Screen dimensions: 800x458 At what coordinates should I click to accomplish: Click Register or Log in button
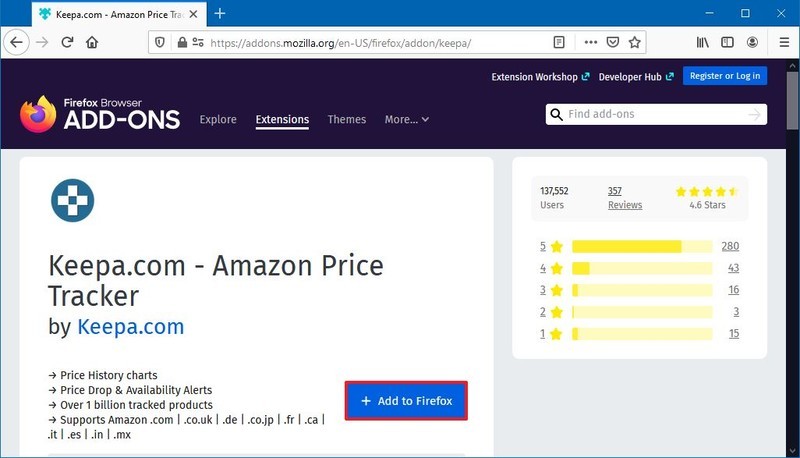725,76
